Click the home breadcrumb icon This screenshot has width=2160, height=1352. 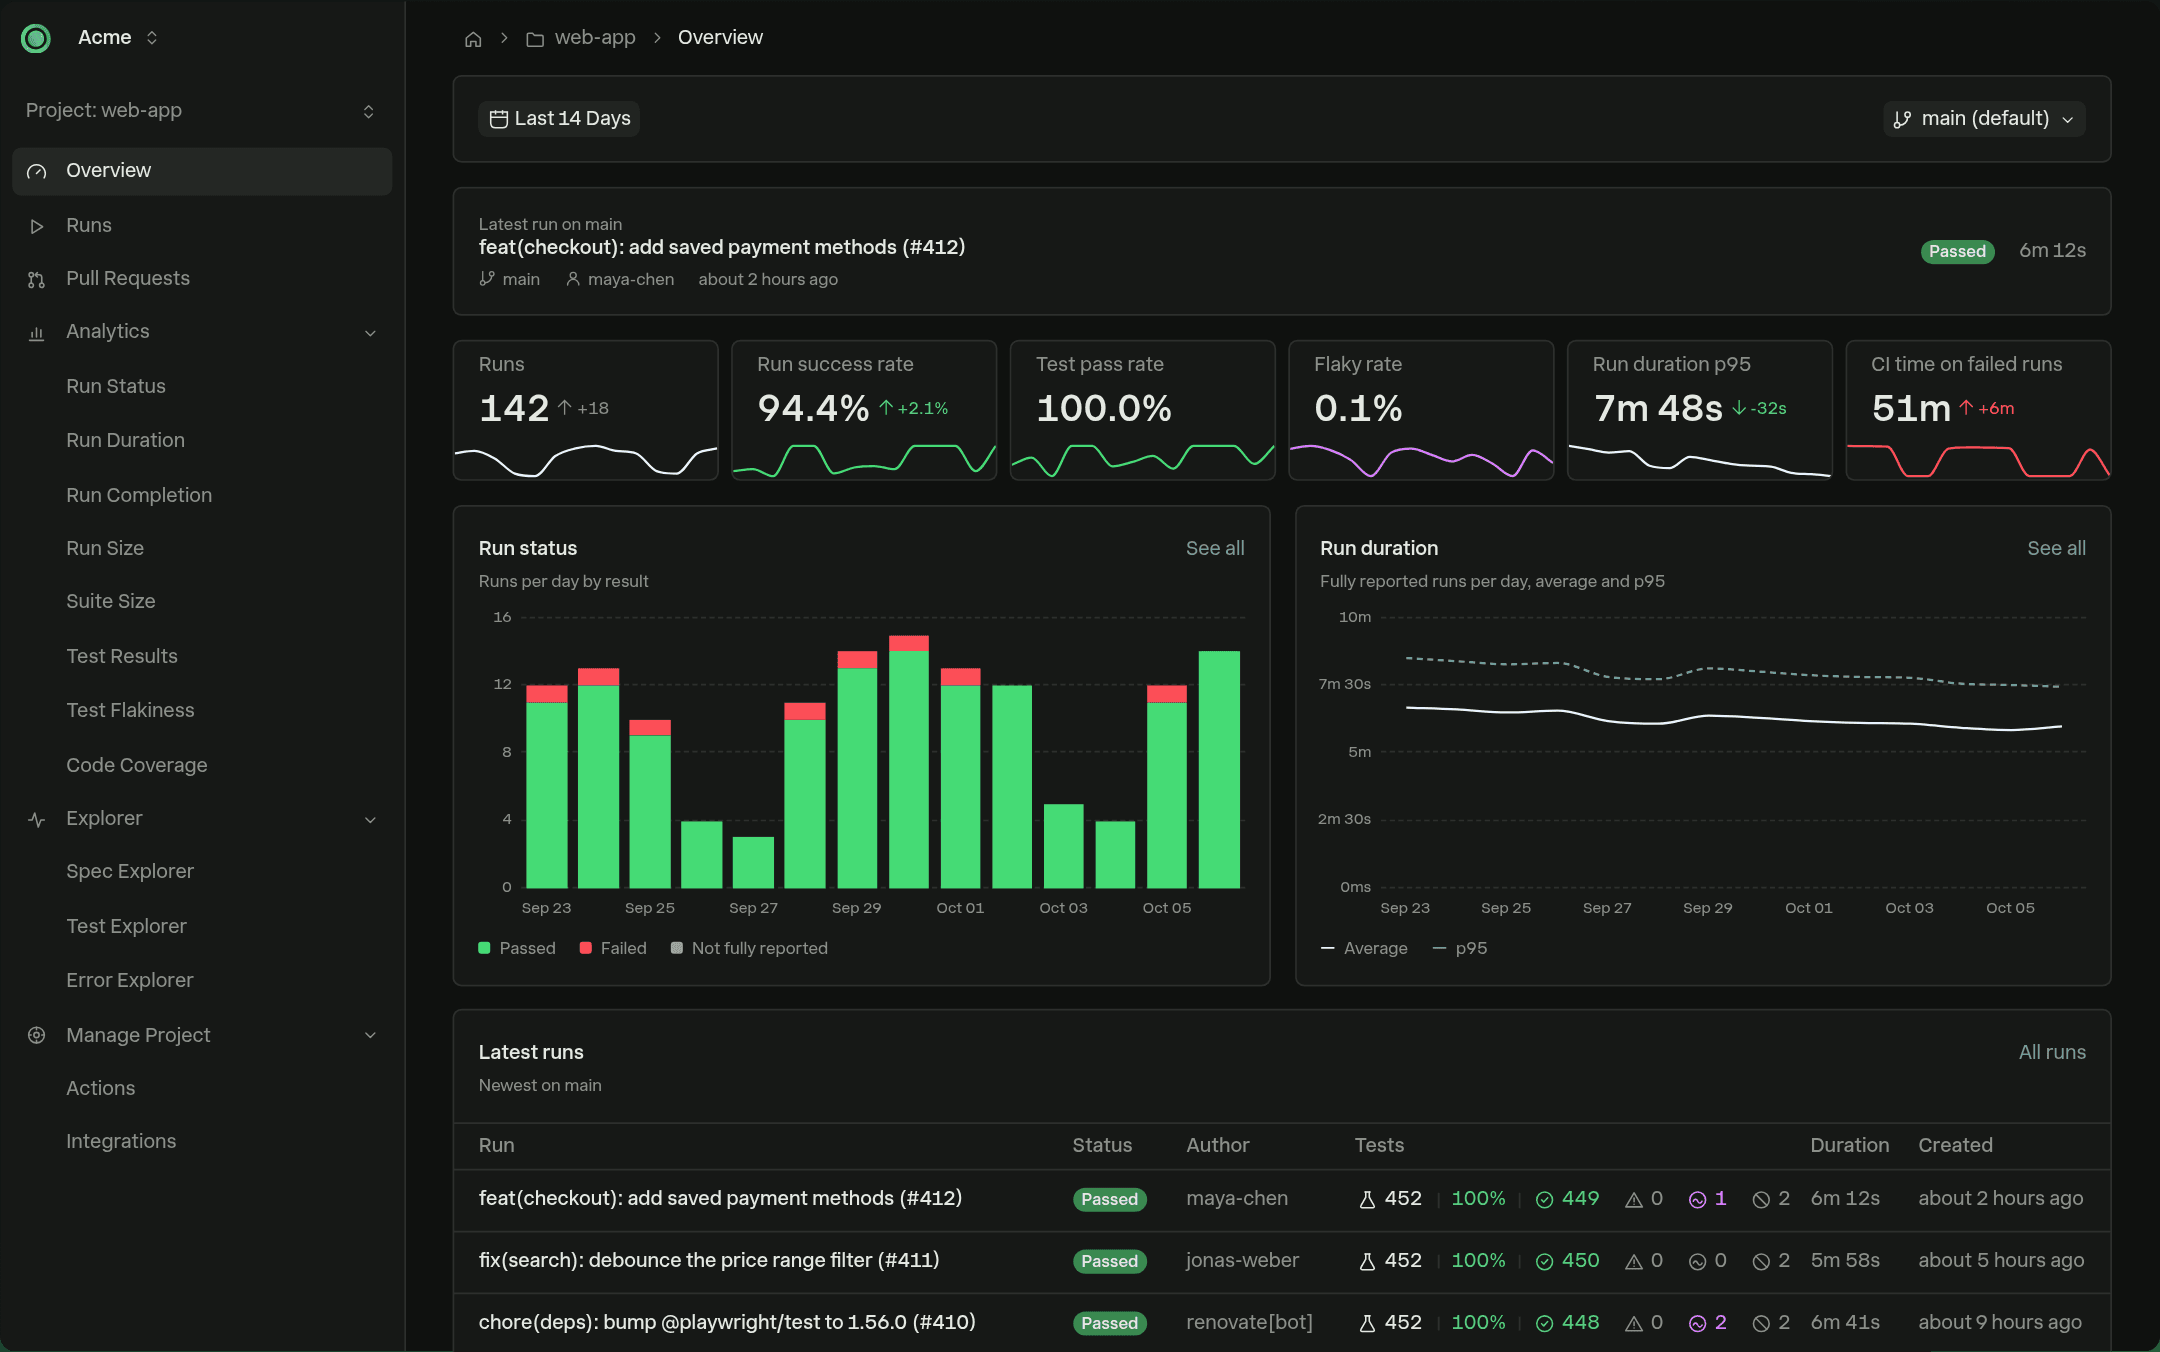(x=473, y=39)
